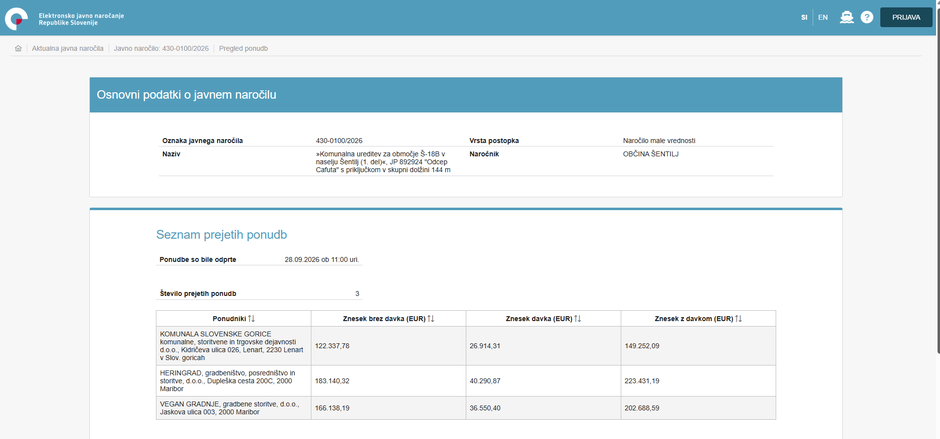940x439 pixels.
Task: Click the Naročnik label
Action: click(x=484, y=154)
